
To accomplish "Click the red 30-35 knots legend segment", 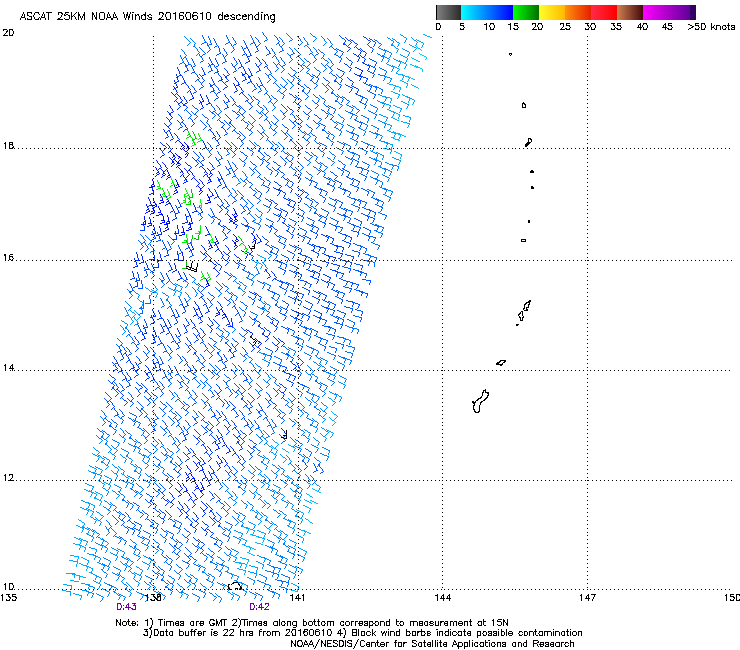I will click(x=604, y=12).
